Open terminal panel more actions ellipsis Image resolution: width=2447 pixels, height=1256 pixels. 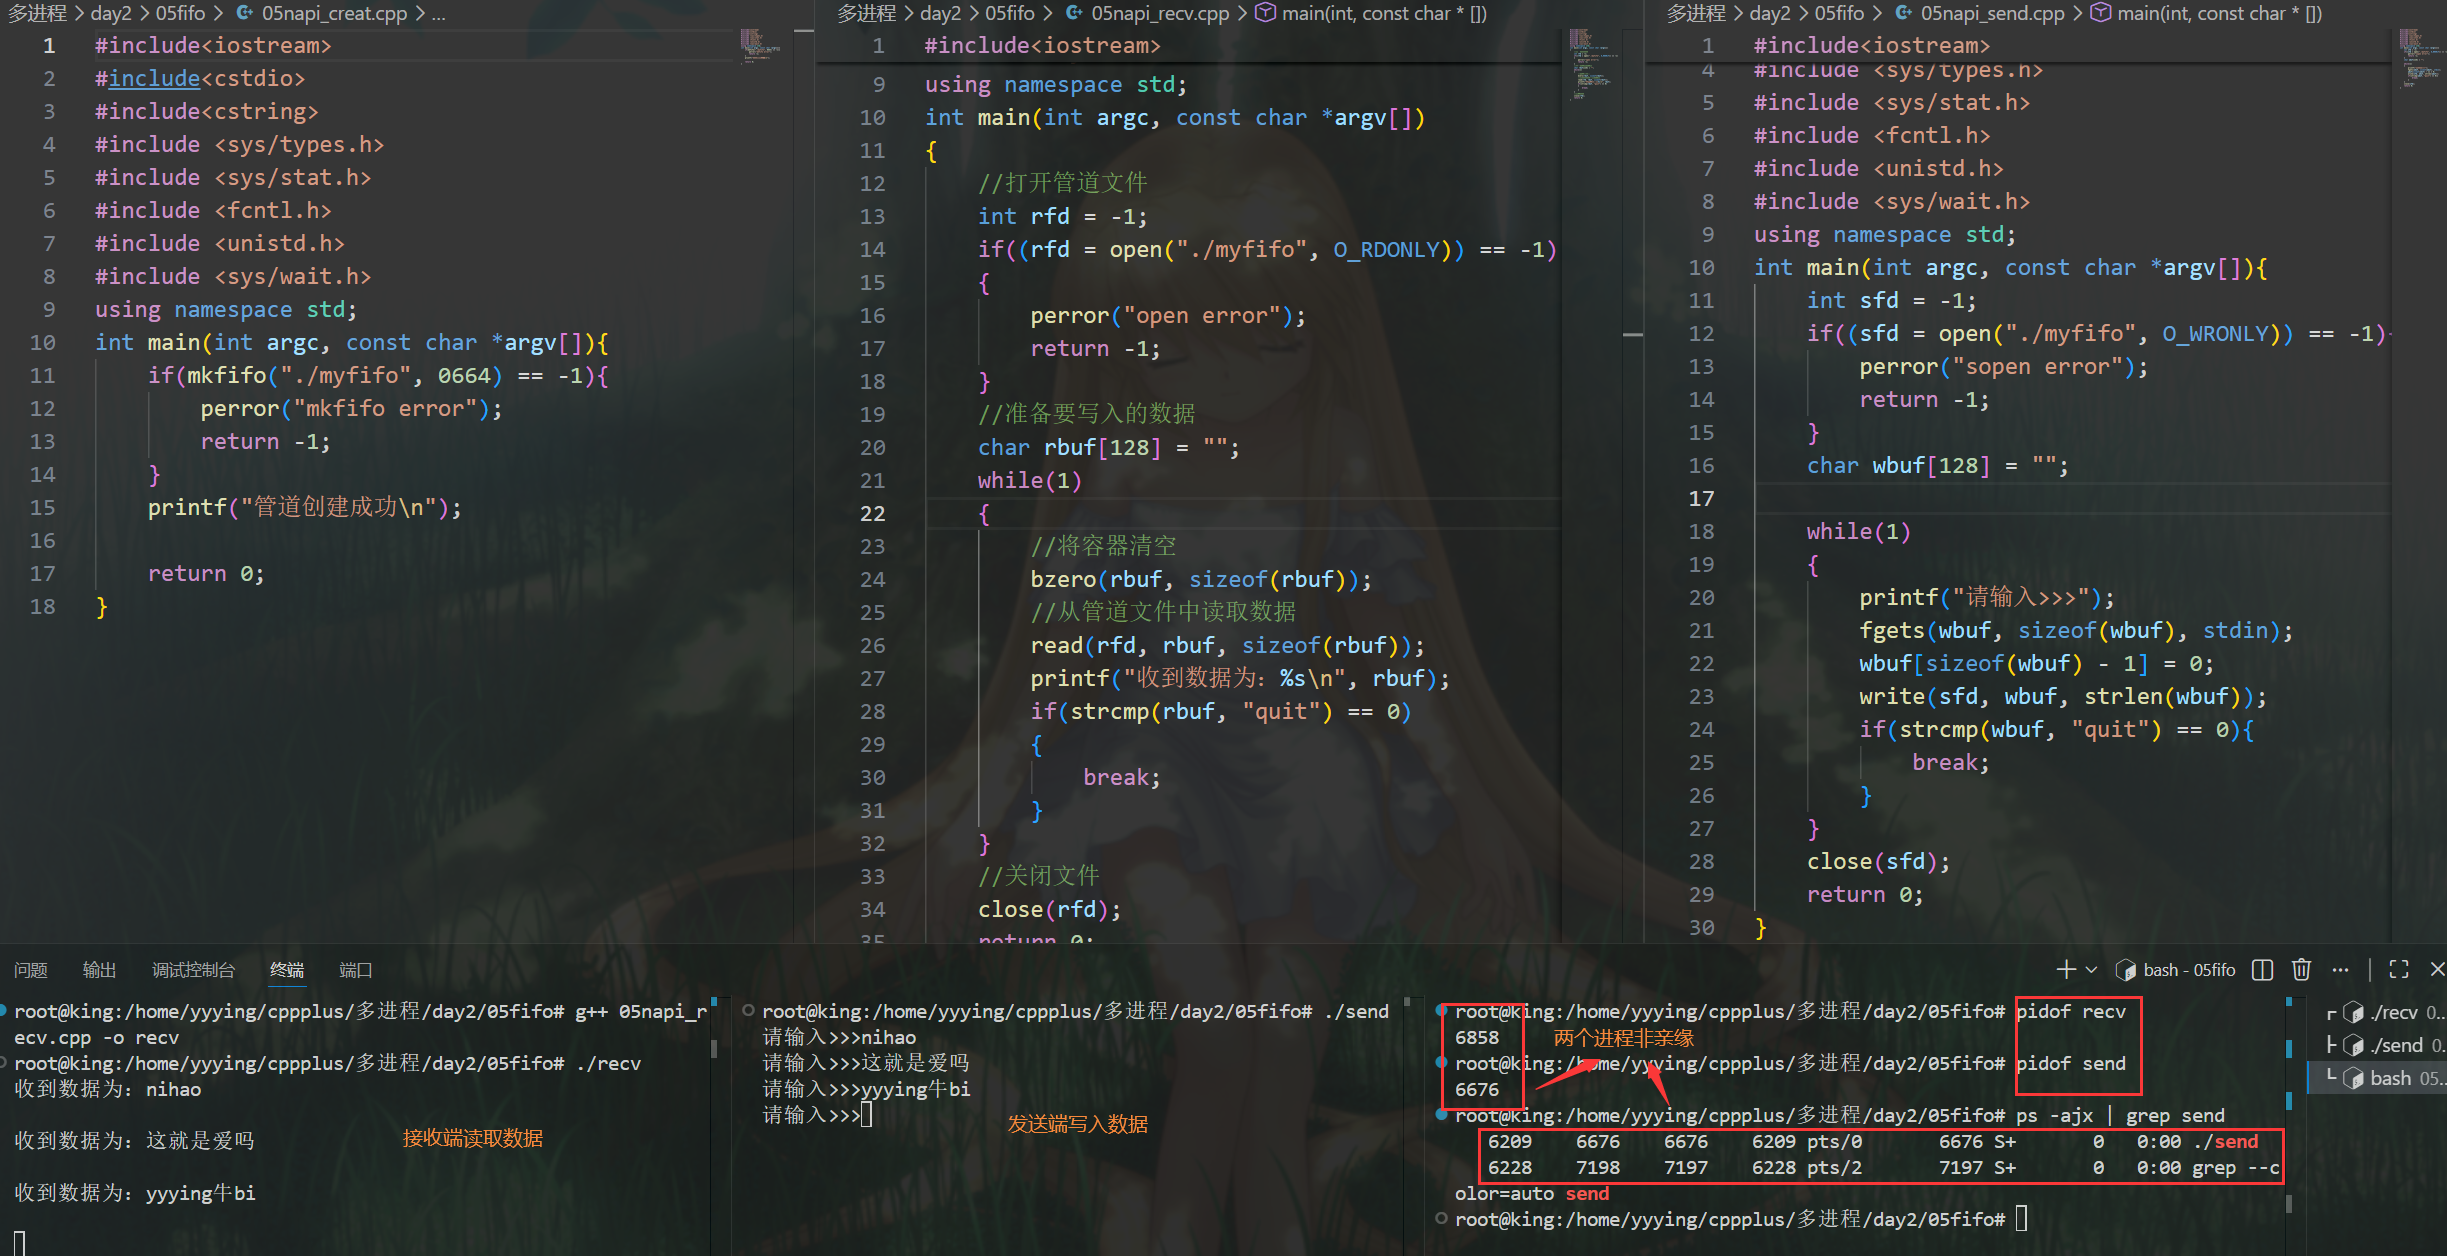[2340, 969]
